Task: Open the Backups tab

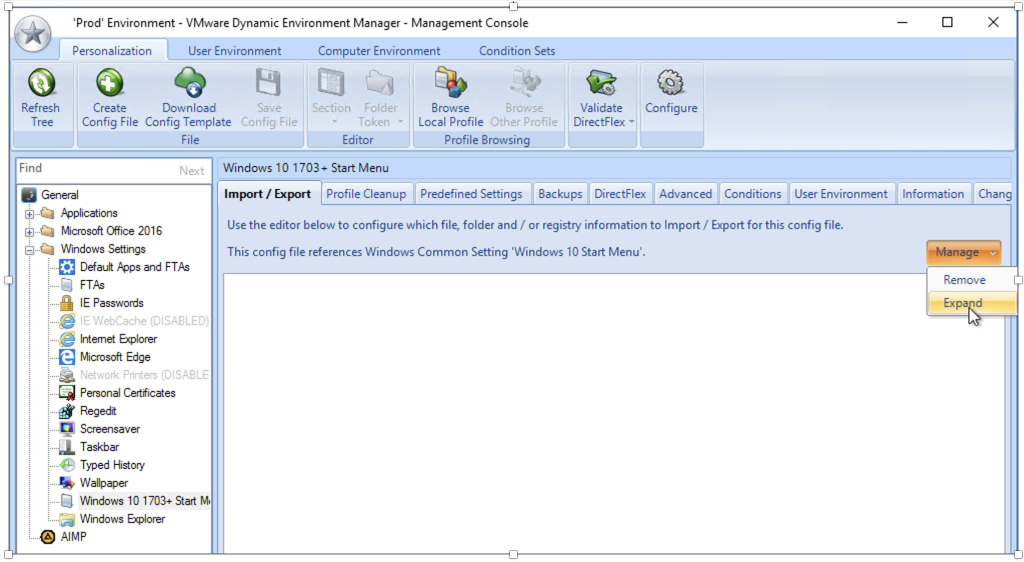Action: 560,194
